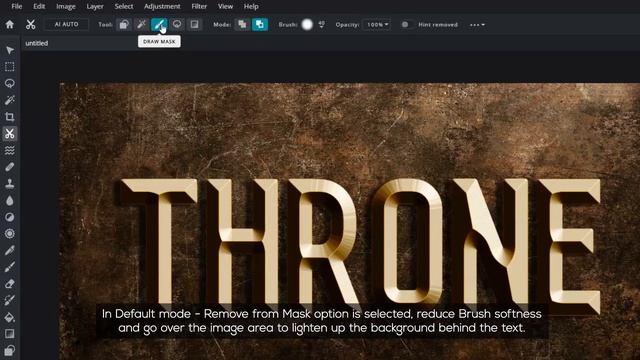Switch mode to Add to Mask
The height and width of the screenshot is (360, 640).
[242, 24]
